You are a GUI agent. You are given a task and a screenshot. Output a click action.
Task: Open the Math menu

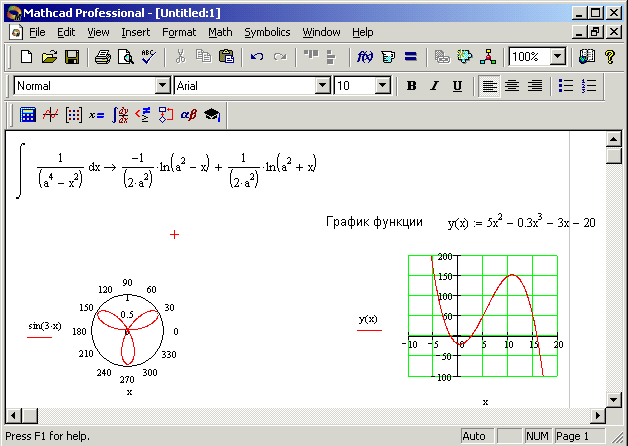pyautogui.click(x=220, y=32)
